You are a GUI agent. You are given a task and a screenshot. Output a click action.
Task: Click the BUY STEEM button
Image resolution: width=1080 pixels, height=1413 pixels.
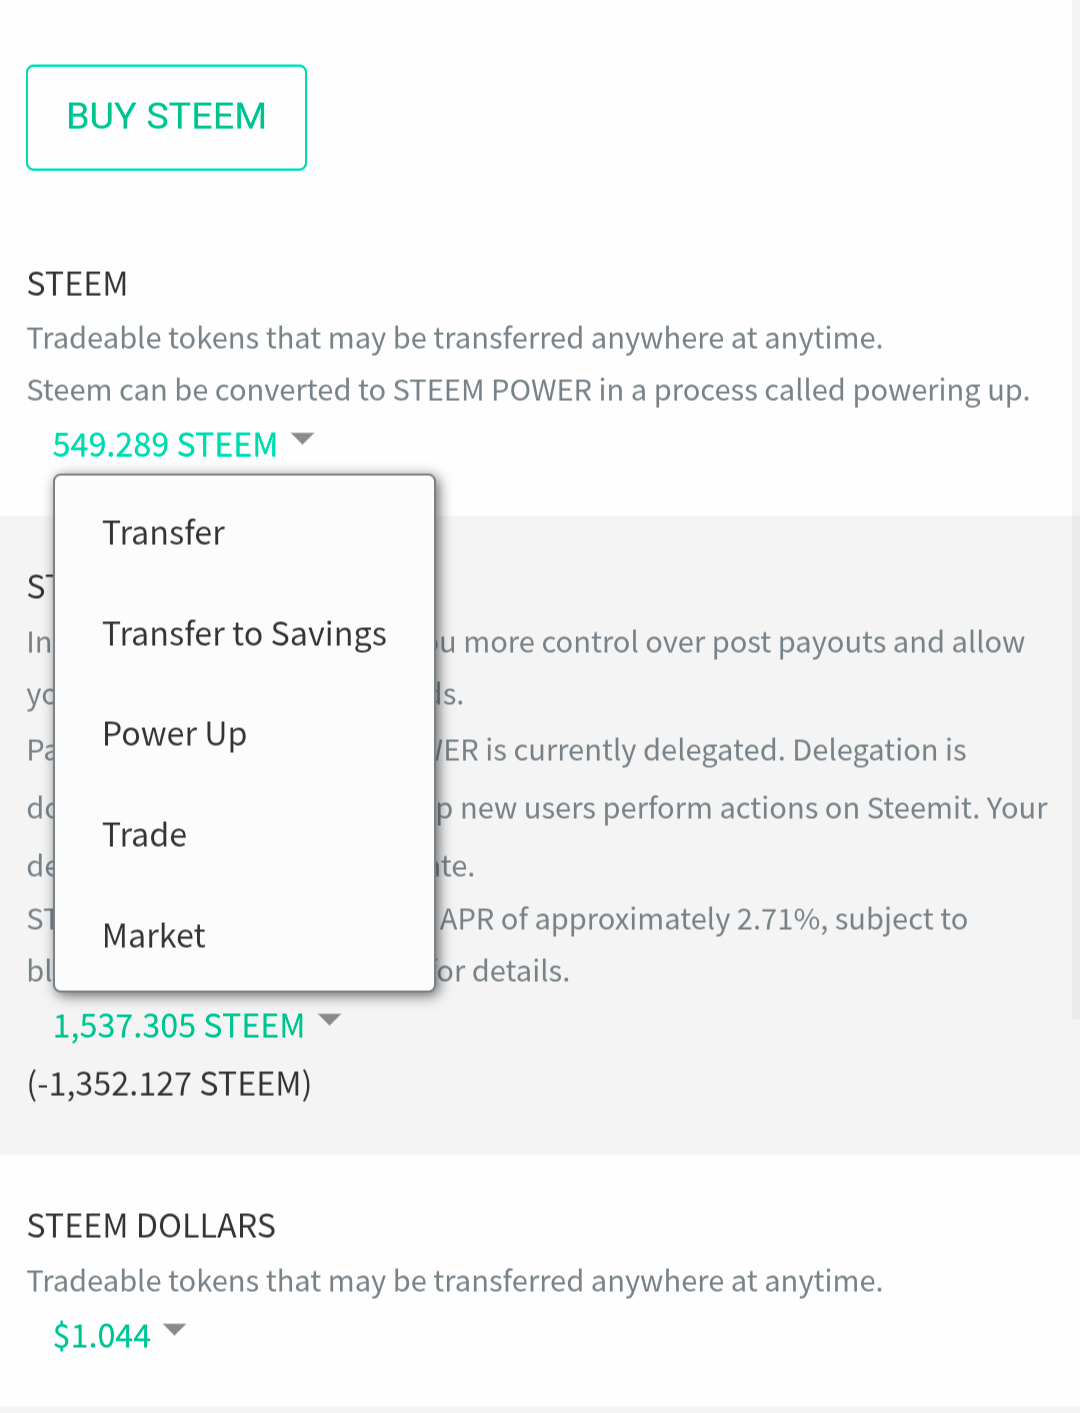tap(166, 117)
